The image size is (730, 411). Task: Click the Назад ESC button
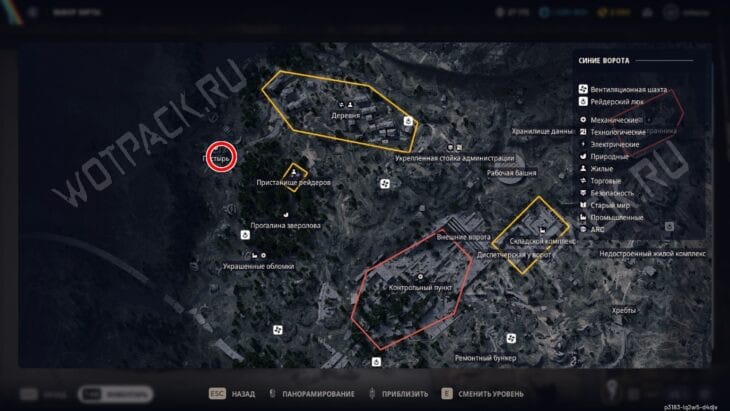pyautogui.click(x=232, y=394)
